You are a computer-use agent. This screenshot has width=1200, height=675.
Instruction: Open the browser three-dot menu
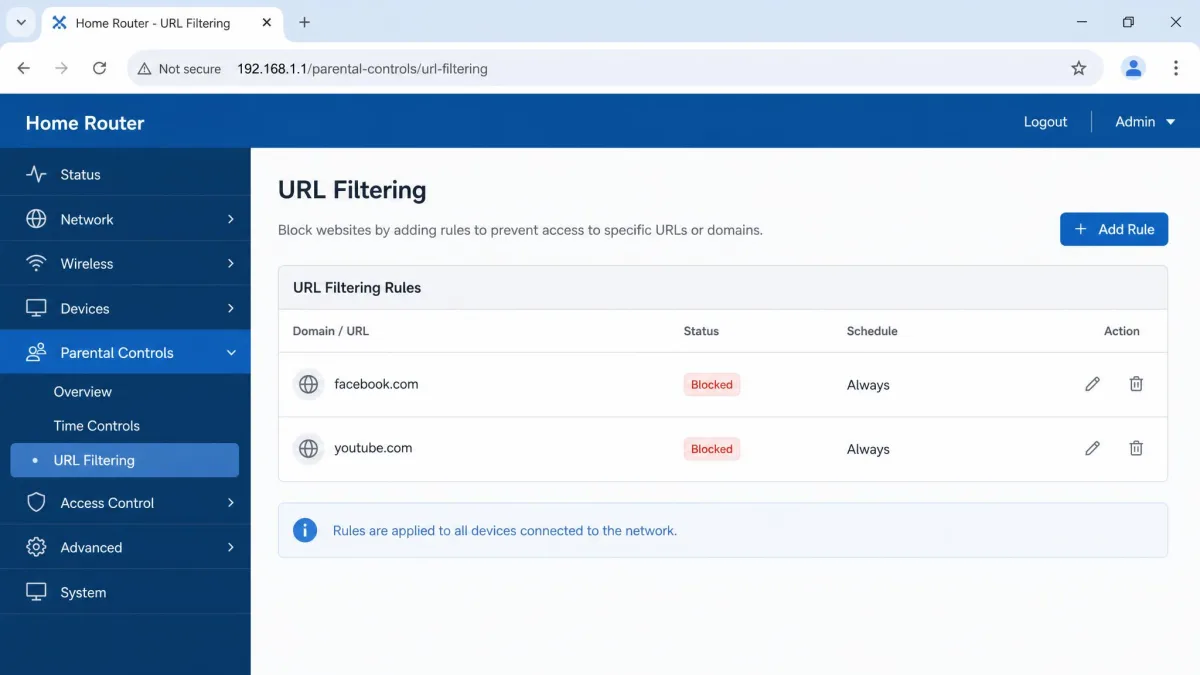(x=1176, y=68)
